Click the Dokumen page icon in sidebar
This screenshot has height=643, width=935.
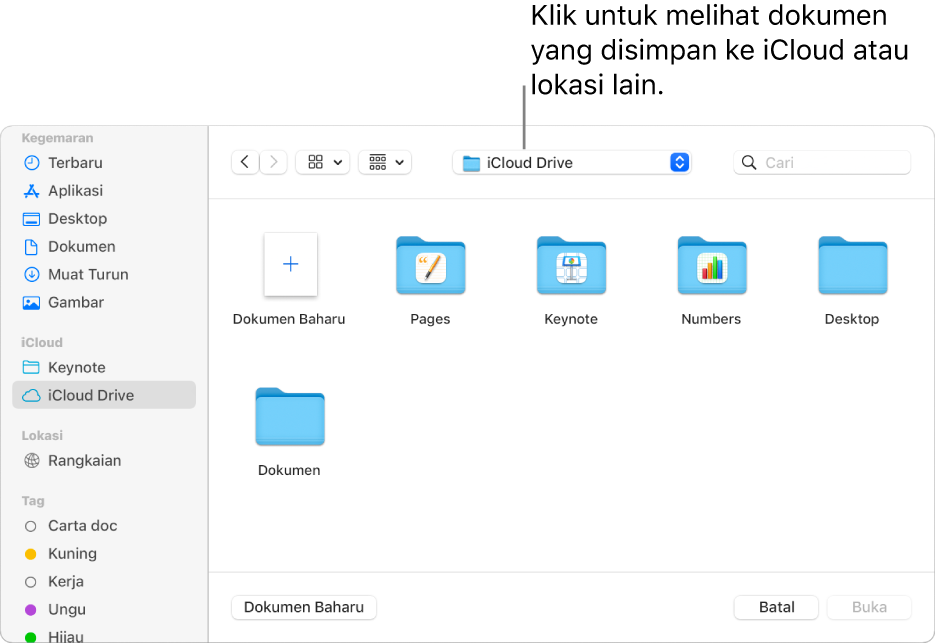point(32,247)
